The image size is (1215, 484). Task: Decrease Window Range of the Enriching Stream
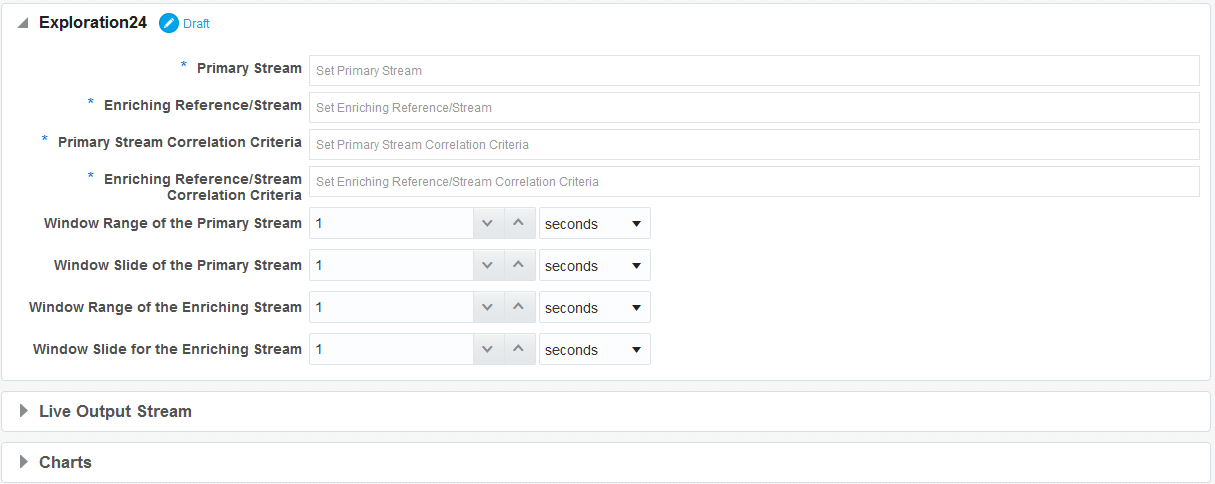[x=487, y=307]
